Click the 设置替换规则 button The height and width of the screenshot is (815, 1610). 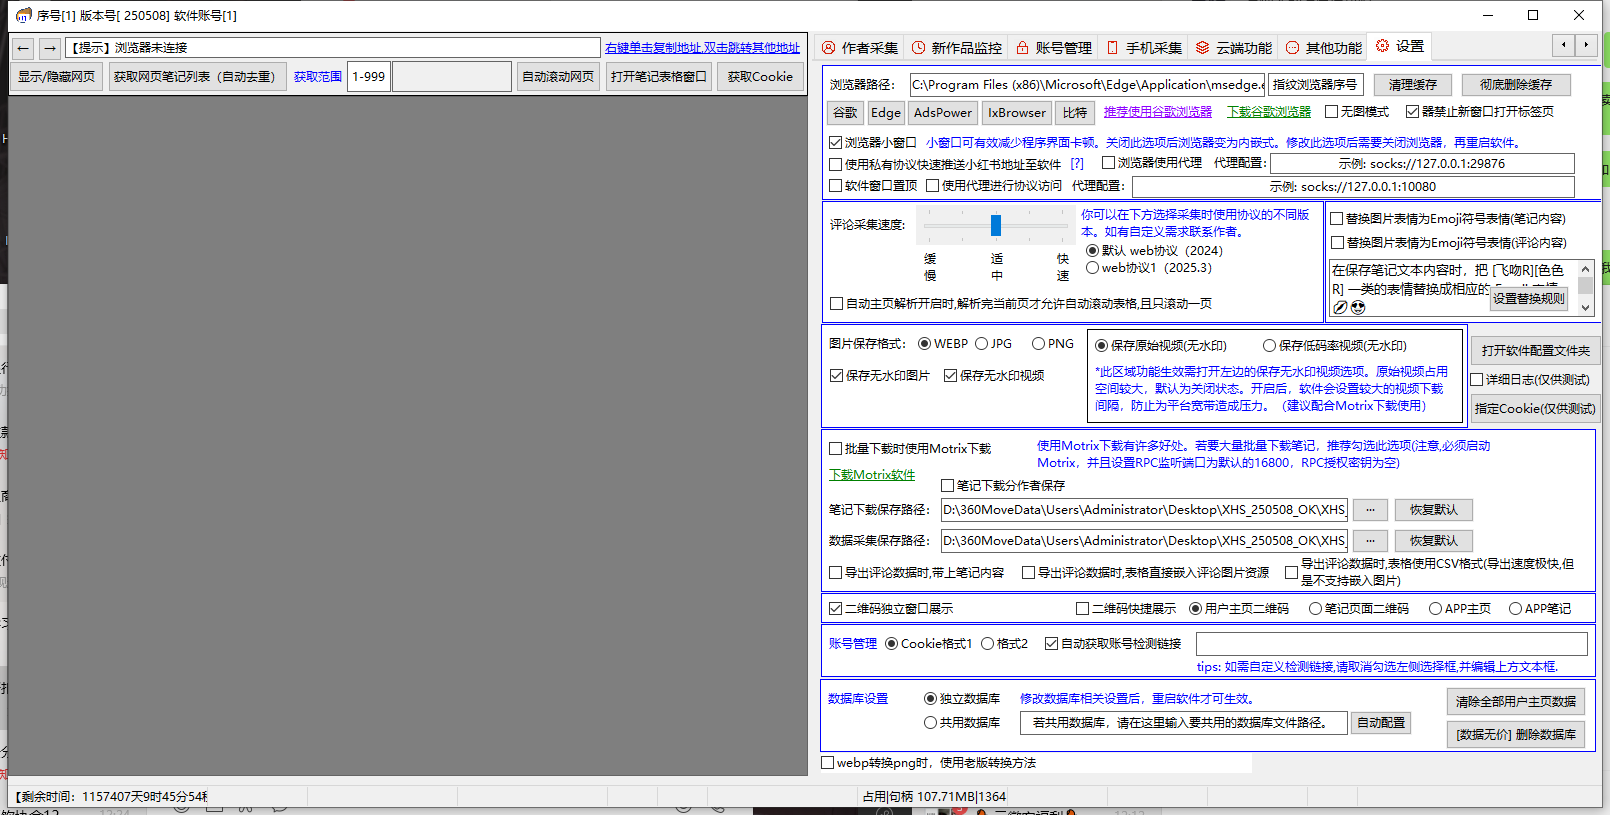[x=1529, y=299]
